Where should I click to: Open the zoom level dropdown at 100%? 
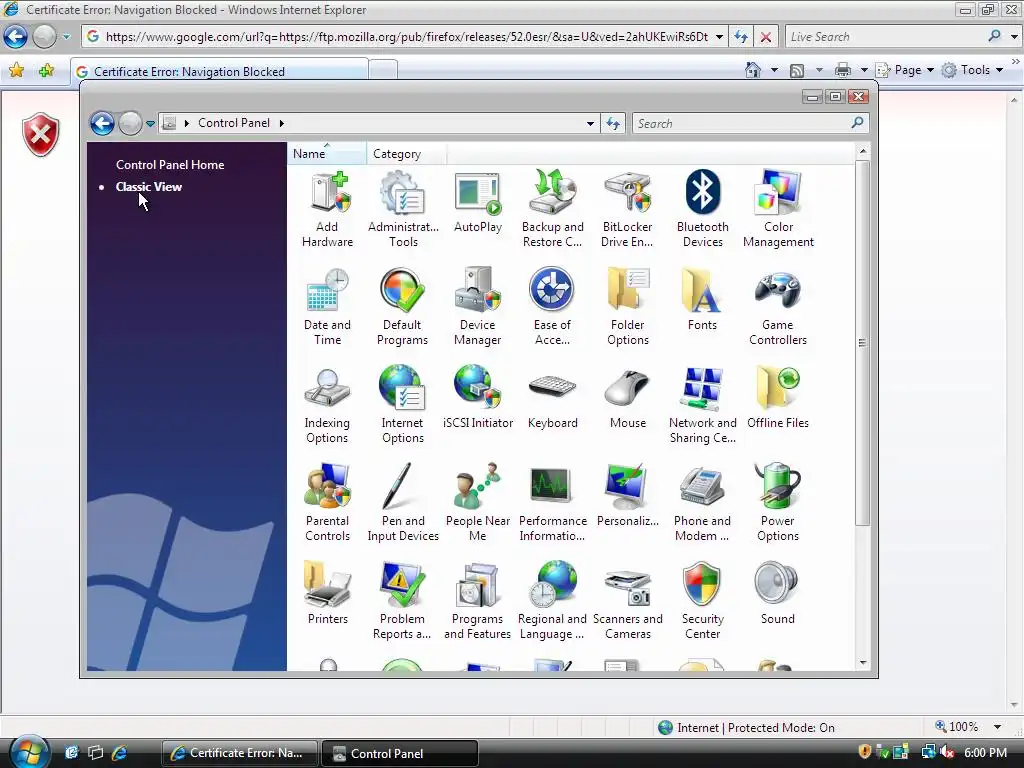[997, 727]
